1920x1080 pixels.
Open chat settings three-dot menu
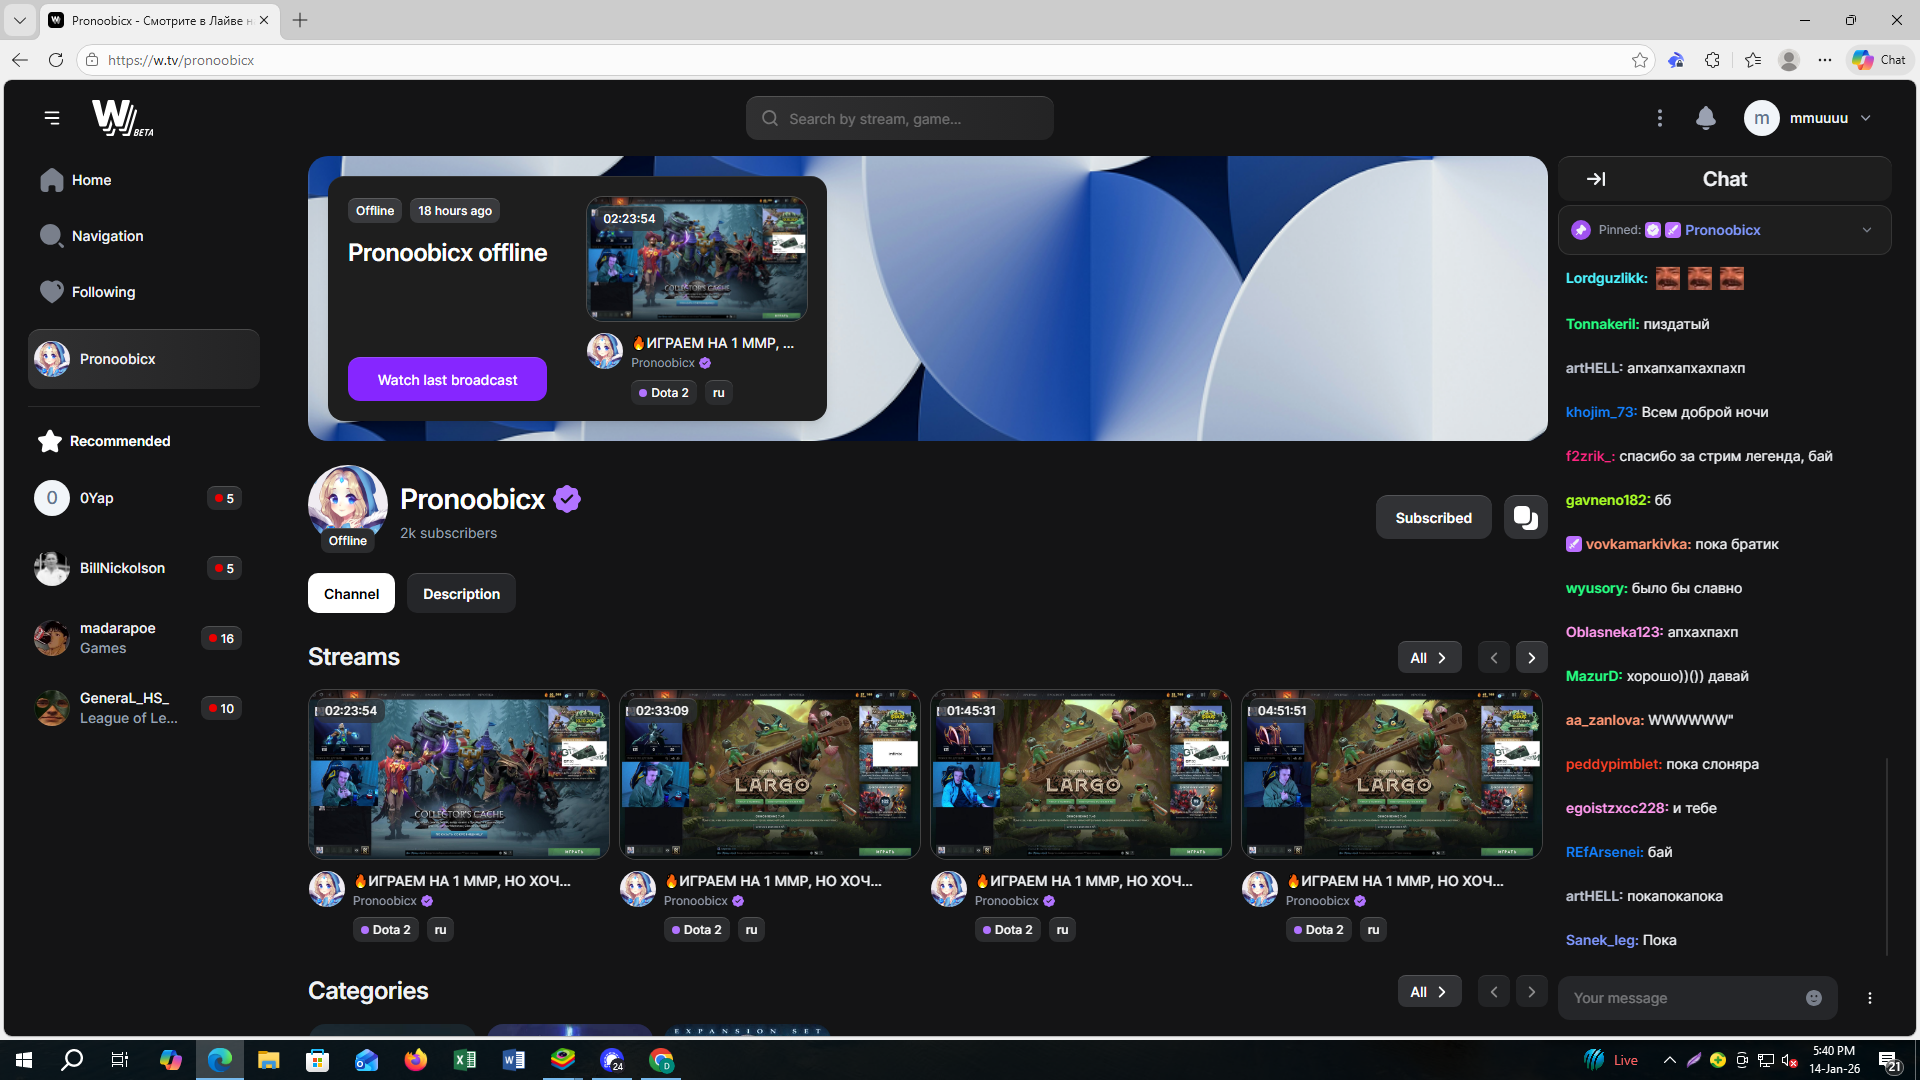(1869, 998)
